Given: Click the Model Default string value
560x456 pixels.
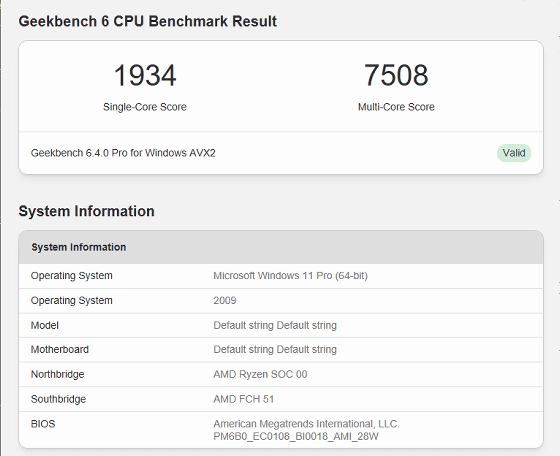Looking at the screenshot, I should point(275,325).
